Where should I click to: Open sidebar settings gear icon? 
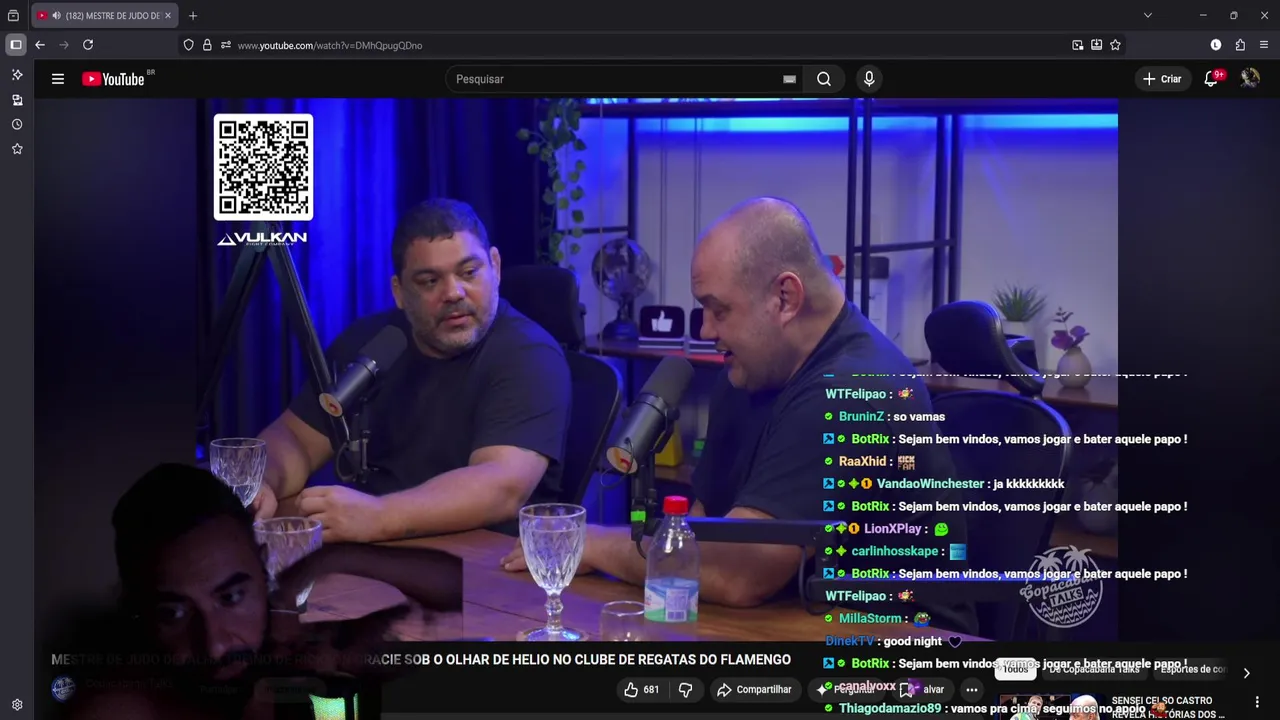pyautogui.click(x=17, y=705)
